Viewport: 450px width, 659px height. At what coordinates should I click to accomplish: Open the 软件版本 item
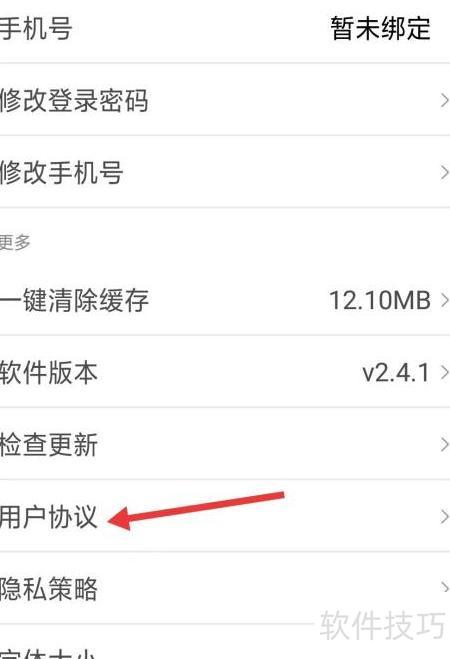tap(225, 372)
